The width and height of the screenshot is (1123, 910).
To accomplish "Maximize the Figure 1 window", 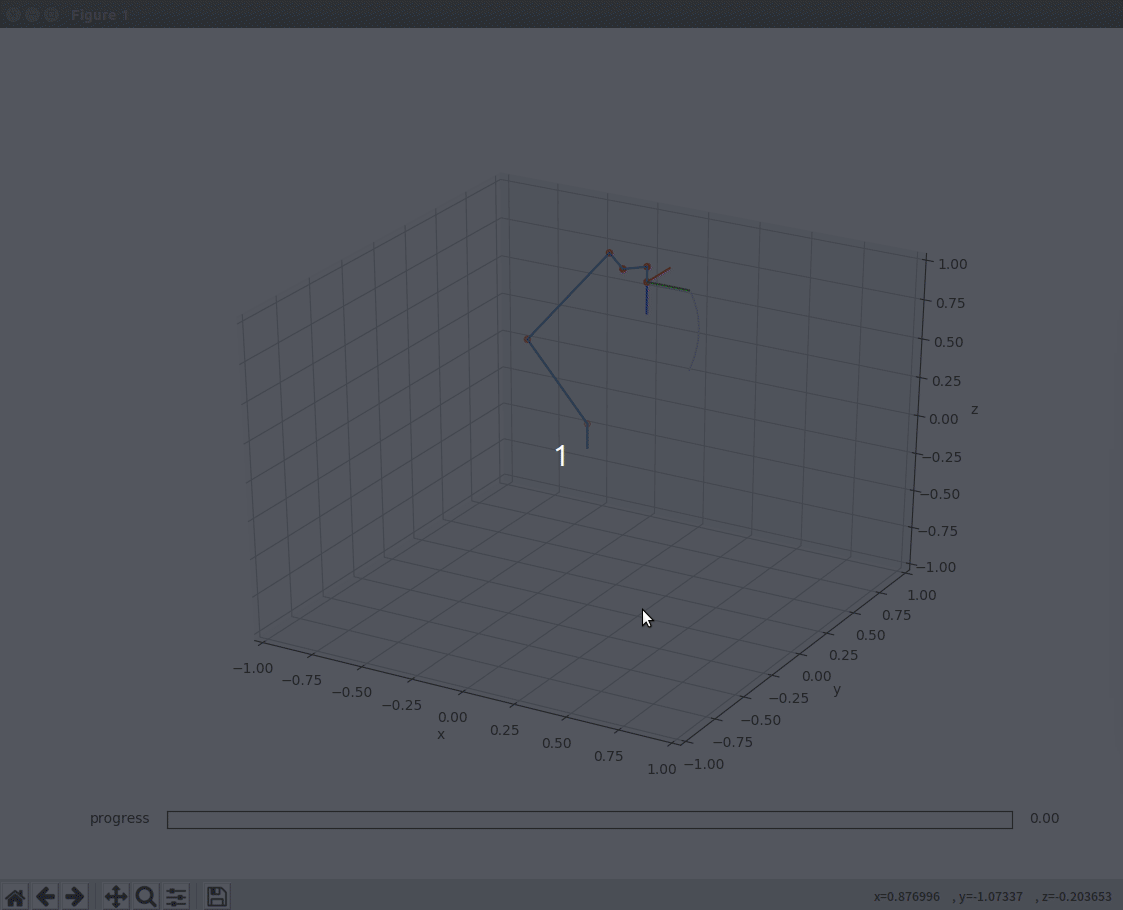I will tap(52, 14).
